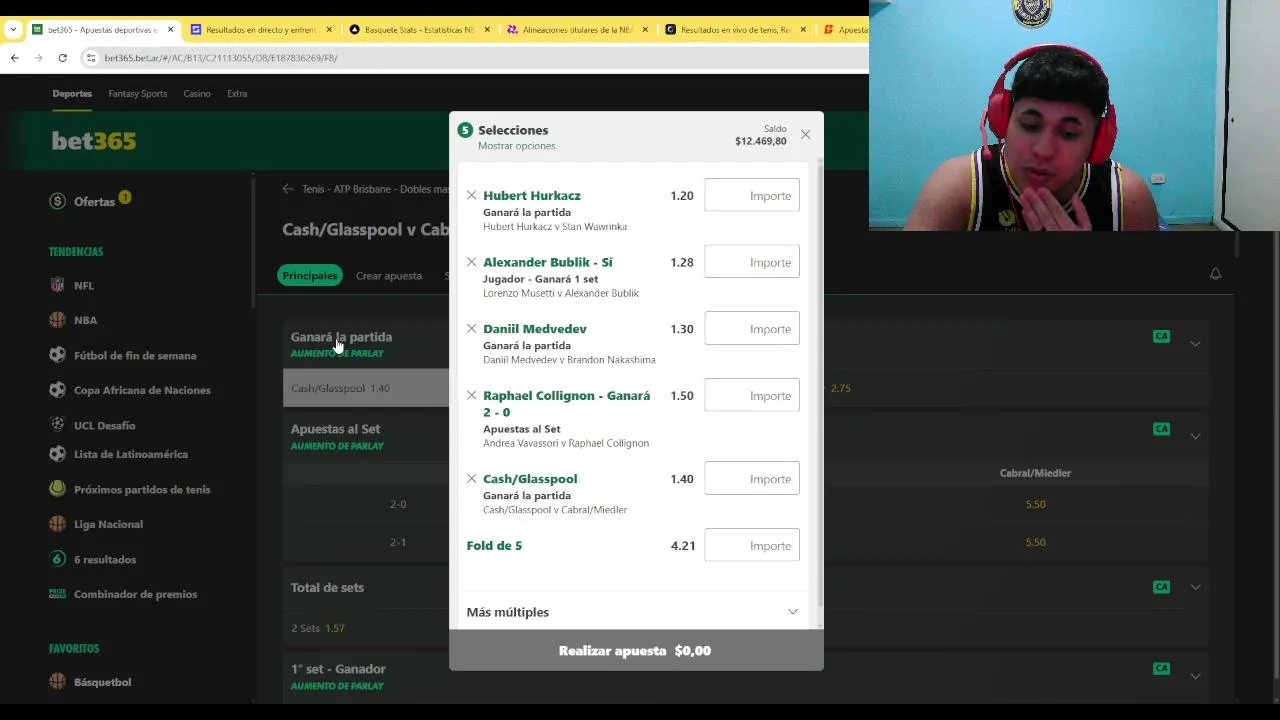Close the Selecciones bet slip
1280x720 pixels.
coord(805,134)
